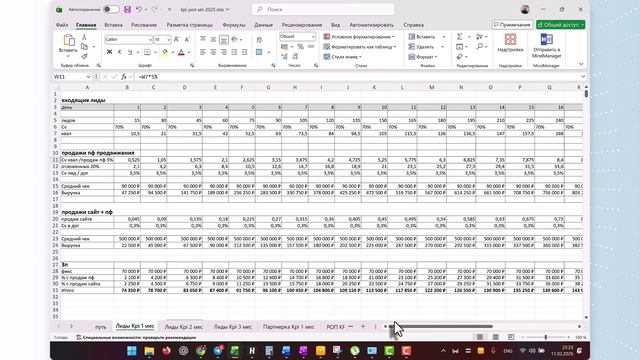Undo the last action
The image size is (640, 360).
(x=139, y=9)
